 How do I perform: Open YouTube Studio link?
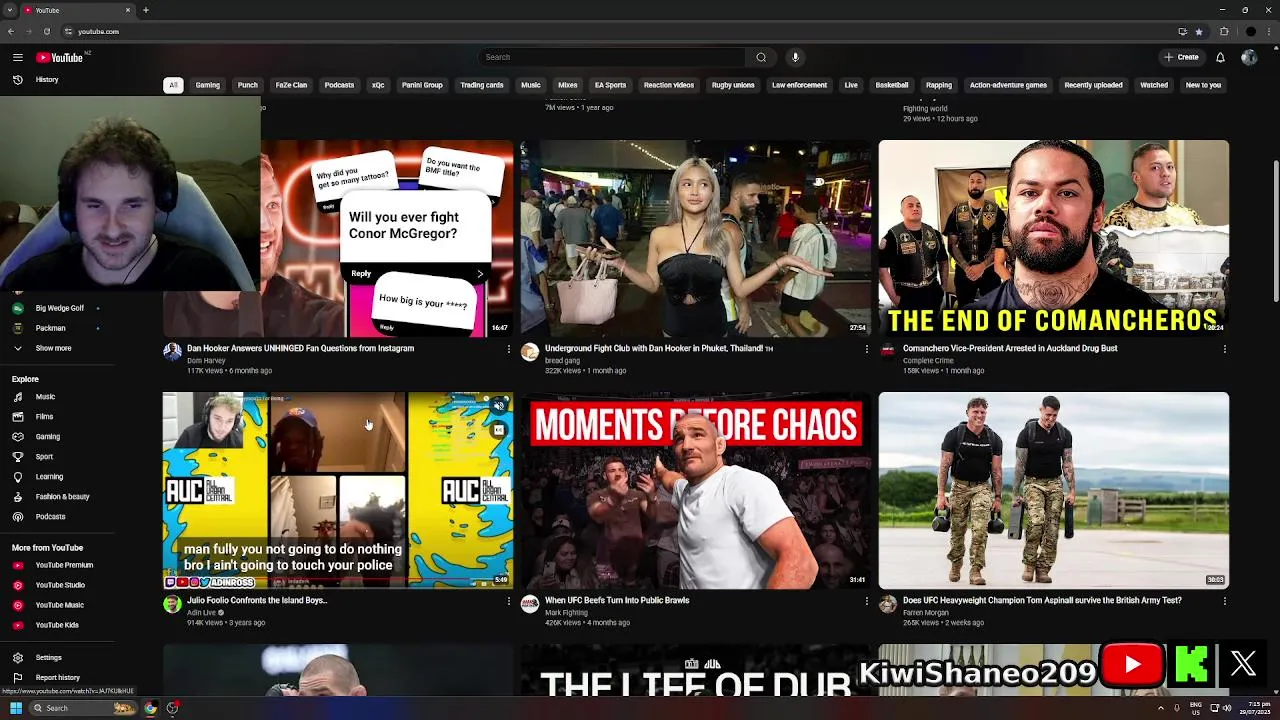tap(60, 585)
